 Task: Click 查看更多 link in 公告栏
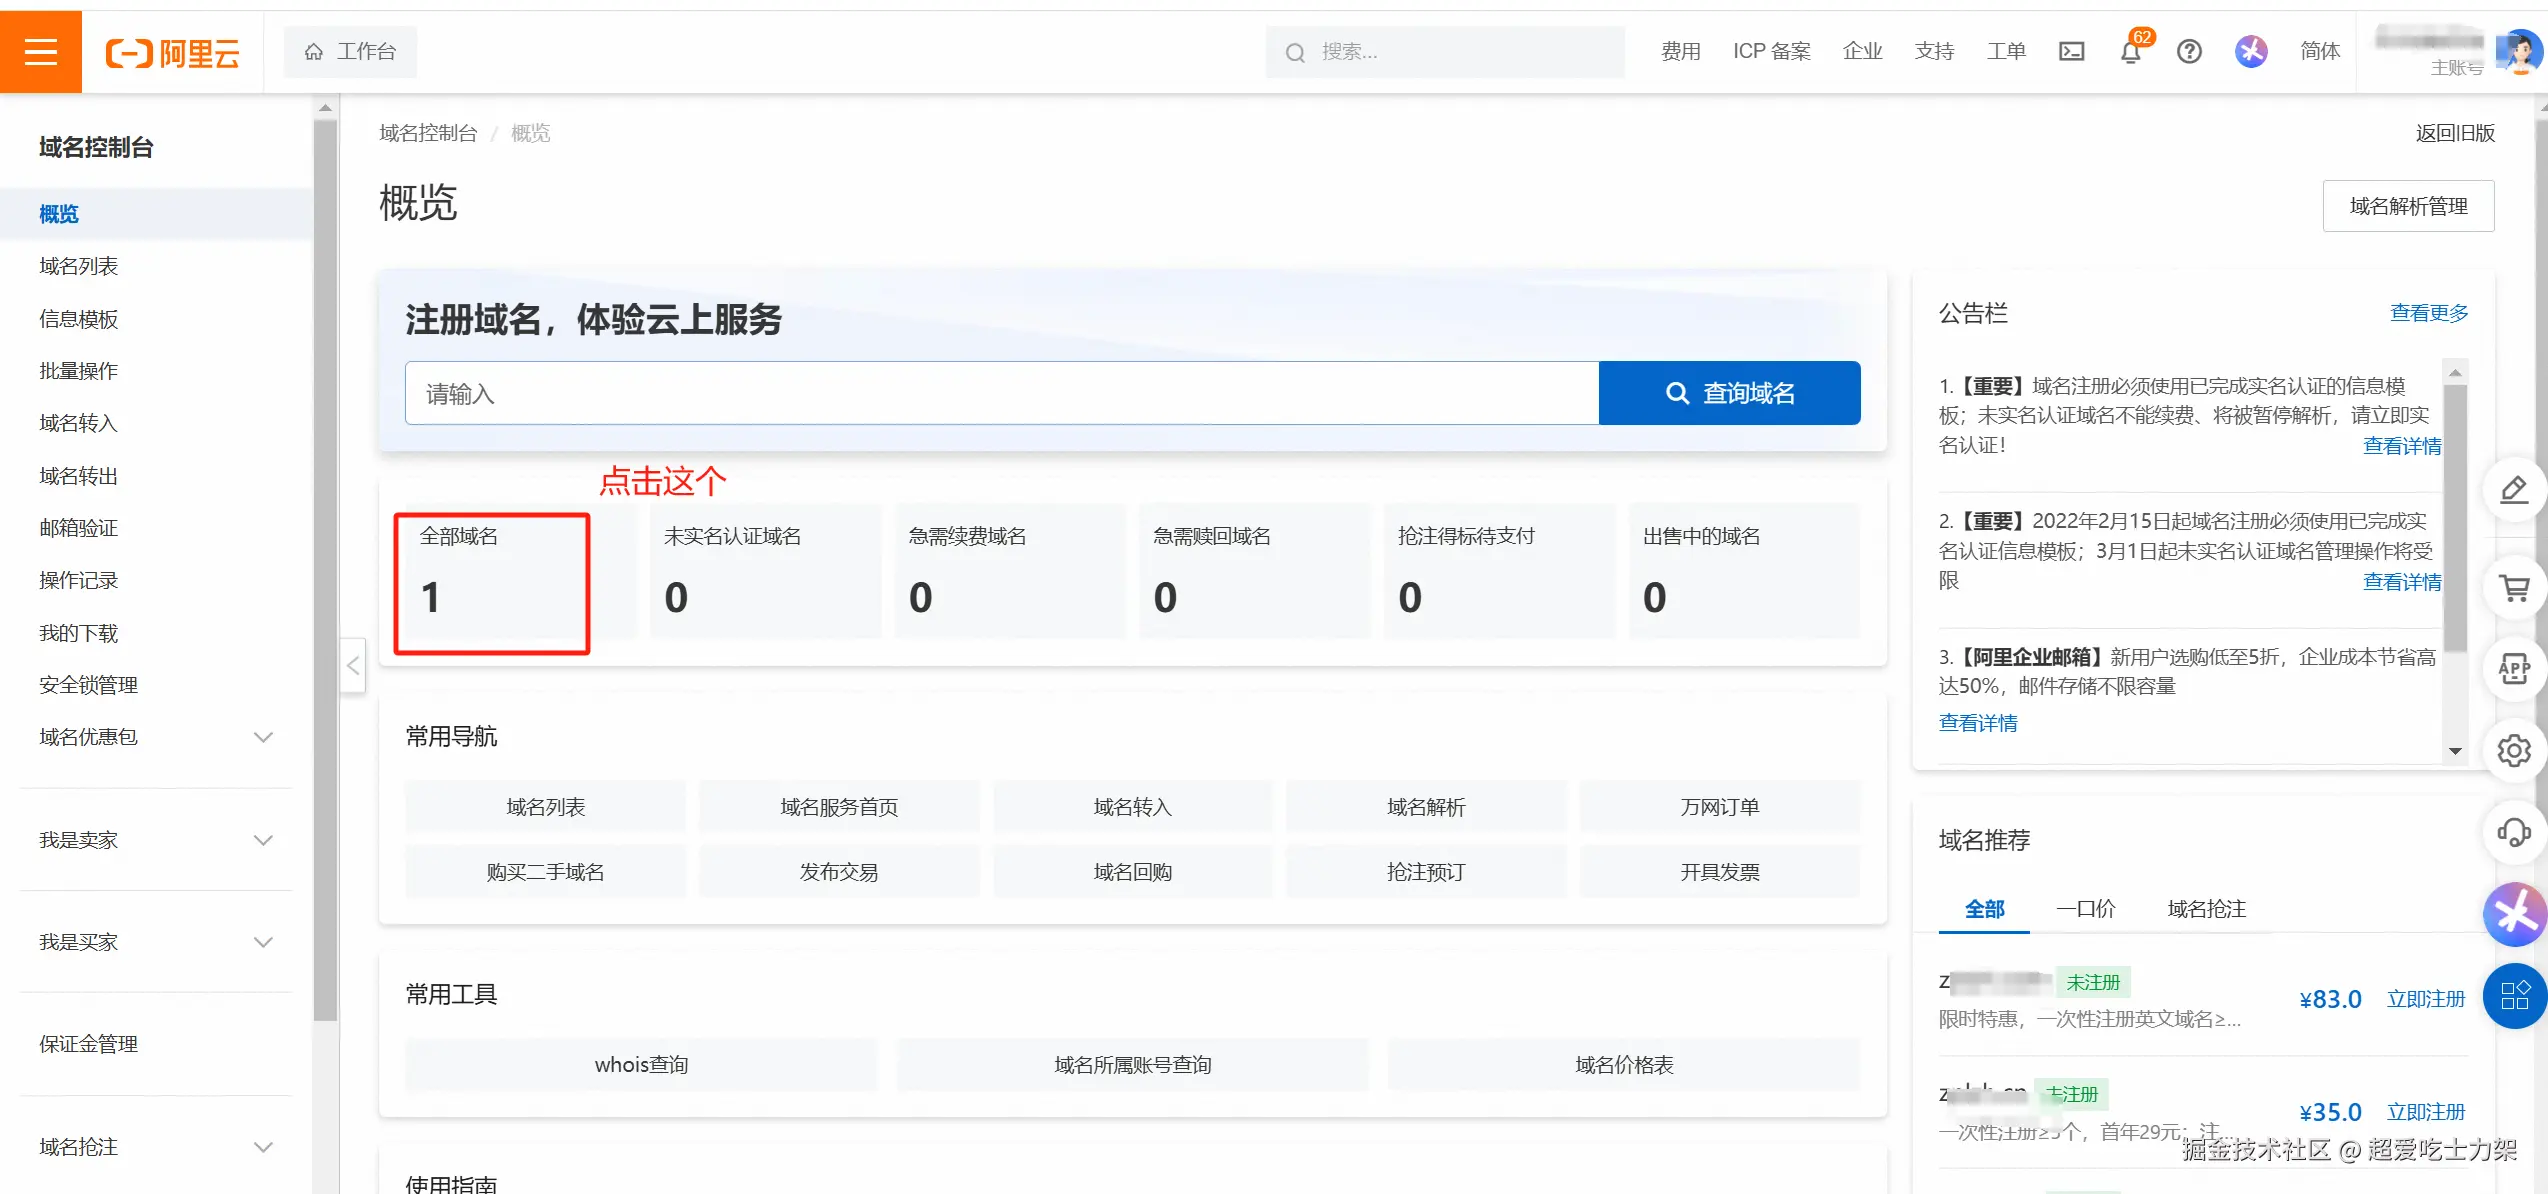2428,313
